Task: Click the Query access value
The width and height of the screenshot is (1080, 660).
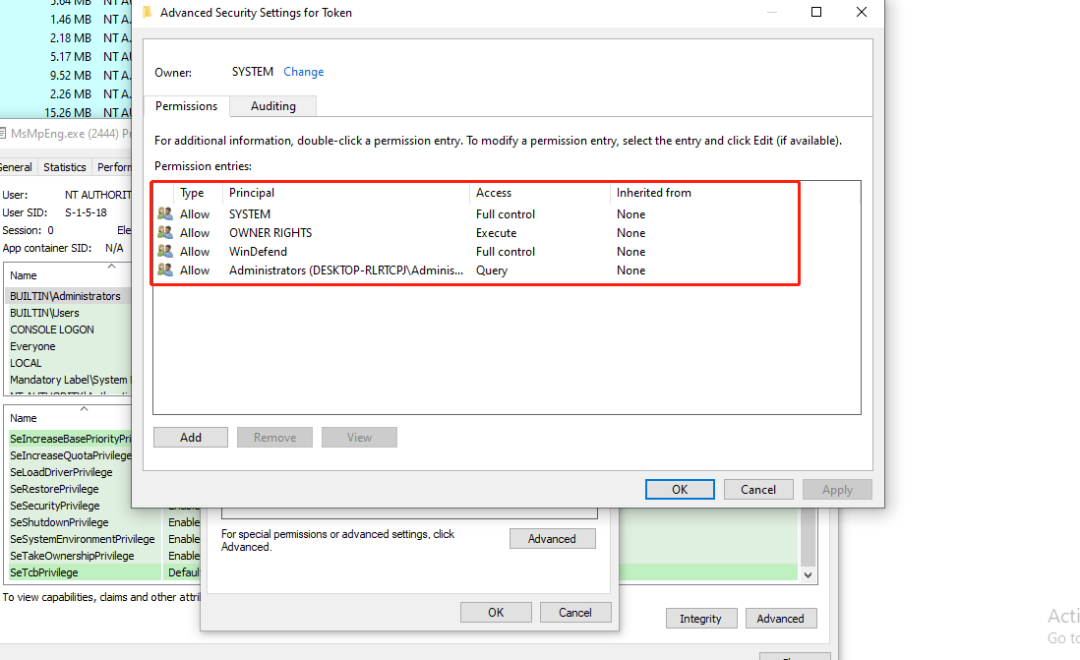Action: [491, 270]
